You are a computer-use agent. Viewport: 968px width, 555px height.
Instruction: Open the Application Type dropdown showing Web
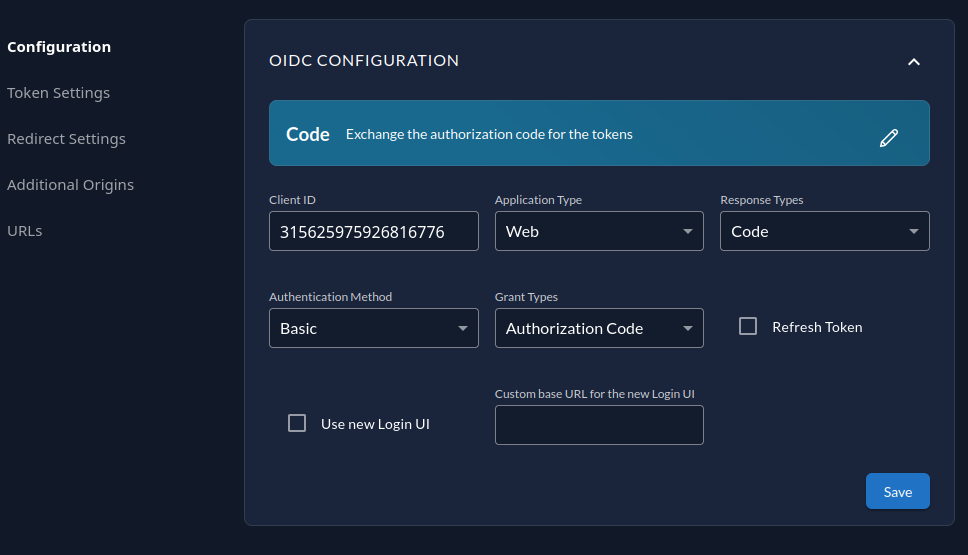click(598, 231)
